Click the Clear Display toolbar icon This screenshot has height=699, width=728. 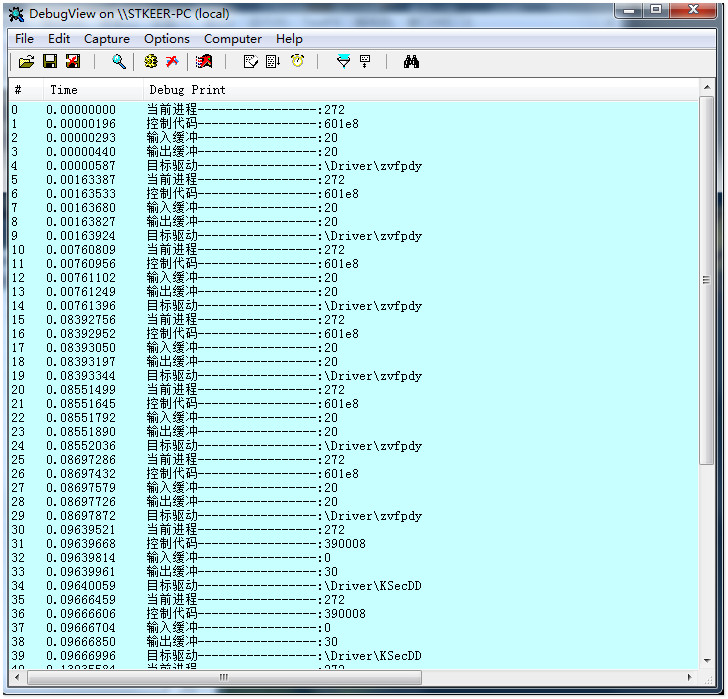(204, 62)
